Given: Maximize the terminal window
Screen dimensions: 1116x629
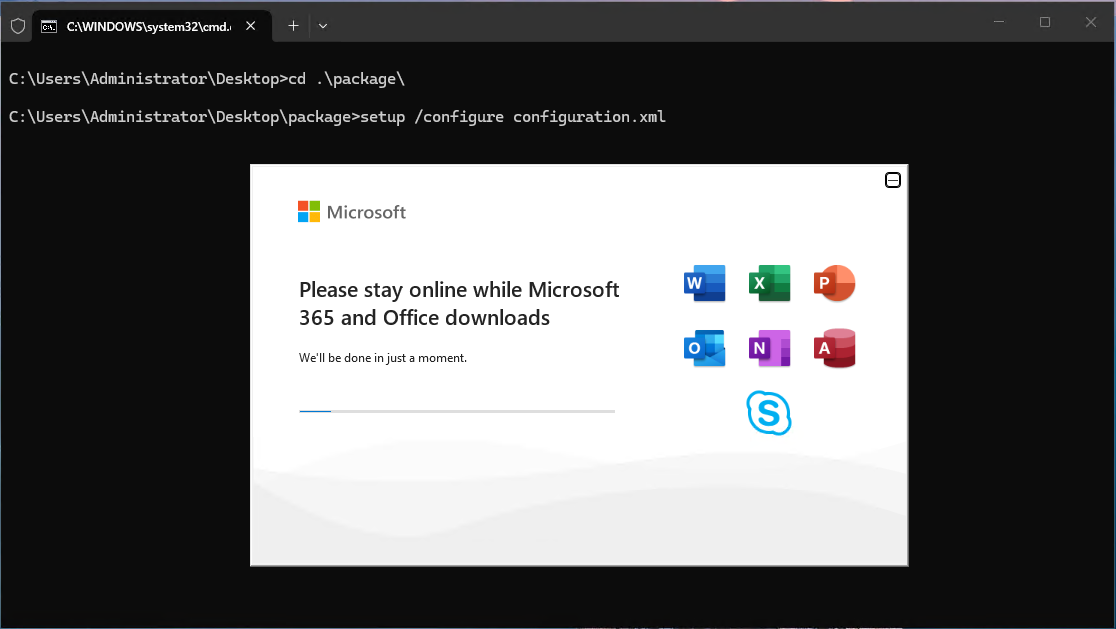Looking at the screenshot, I should coord(1045,22).
